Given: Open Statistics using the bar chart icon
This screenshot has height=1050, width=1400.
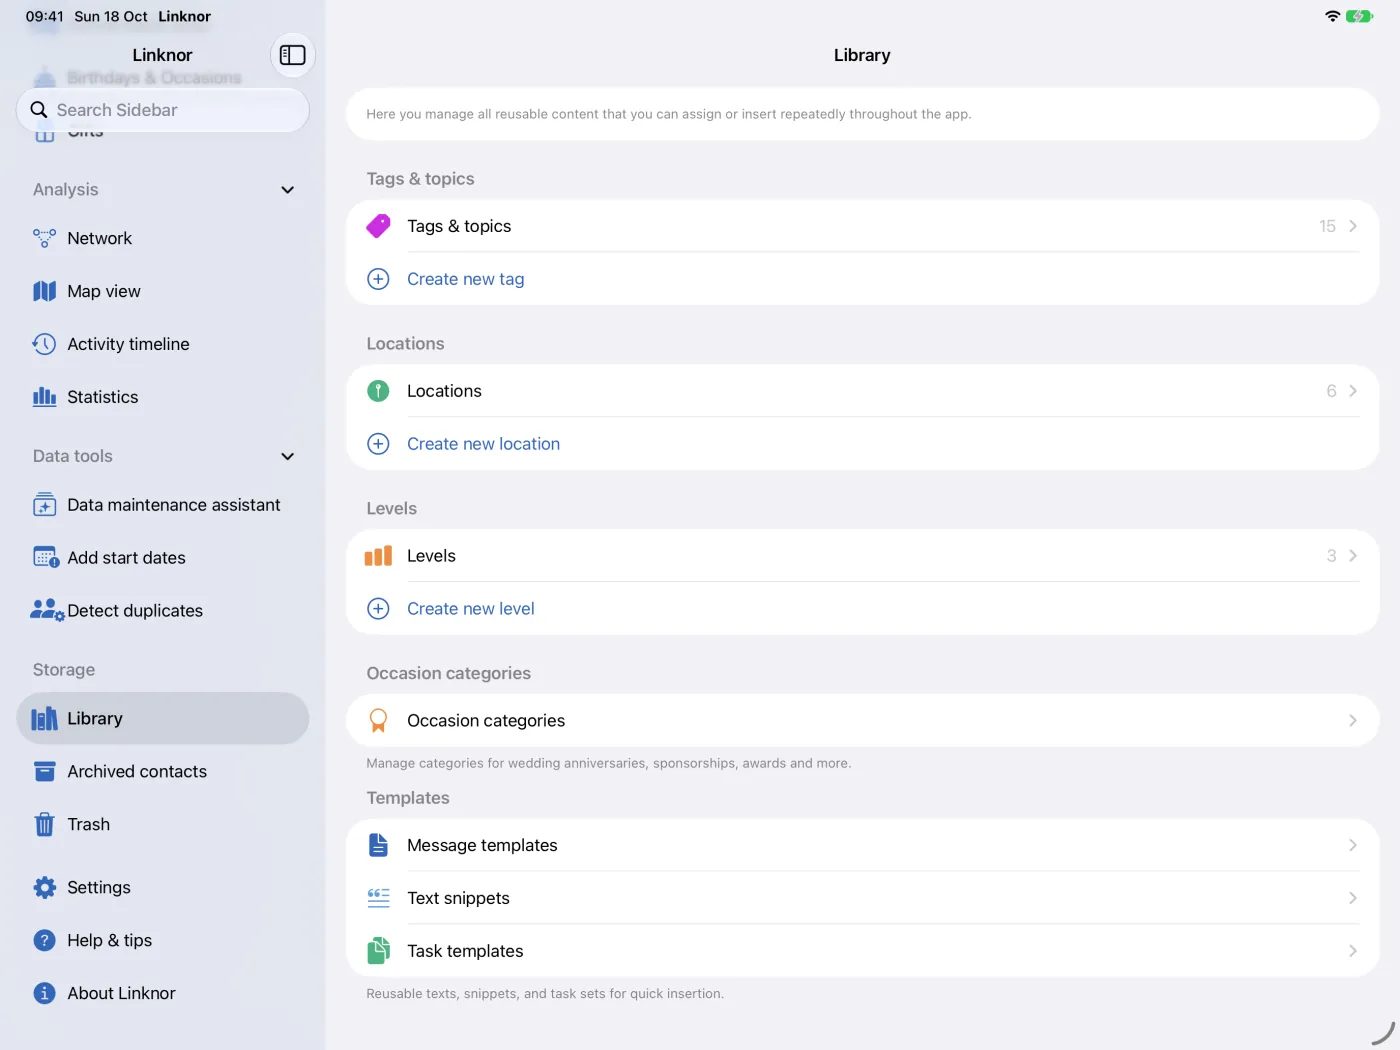Looking at the screenshot, I should (44, 397).
